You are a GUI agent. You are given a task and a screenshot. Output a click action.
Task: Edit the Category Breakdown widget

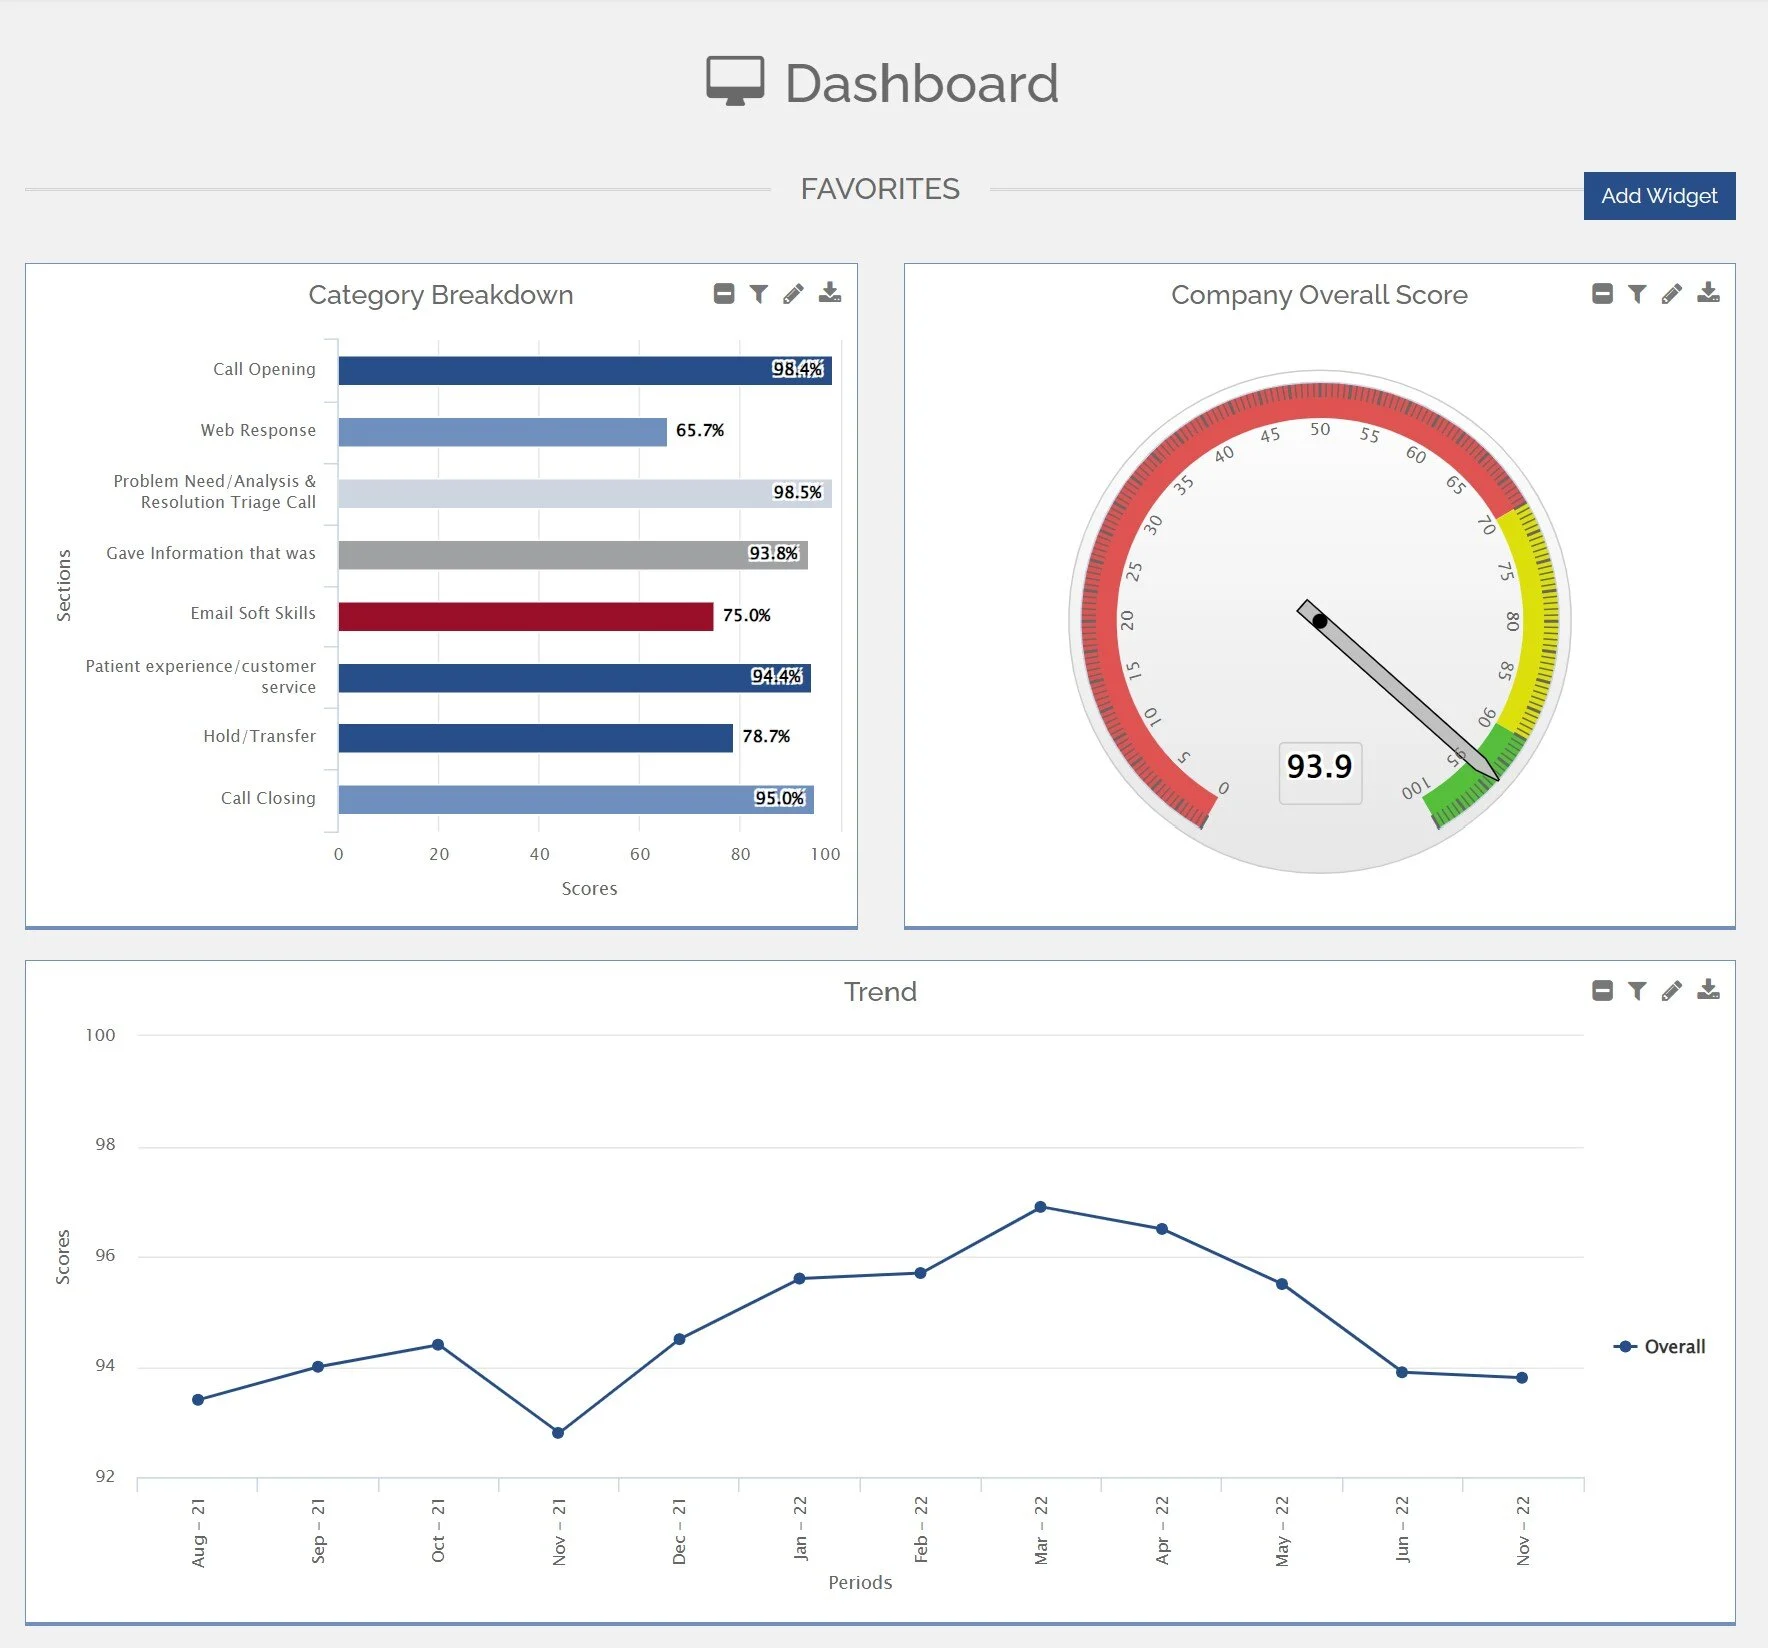click(x=793, y=293)
